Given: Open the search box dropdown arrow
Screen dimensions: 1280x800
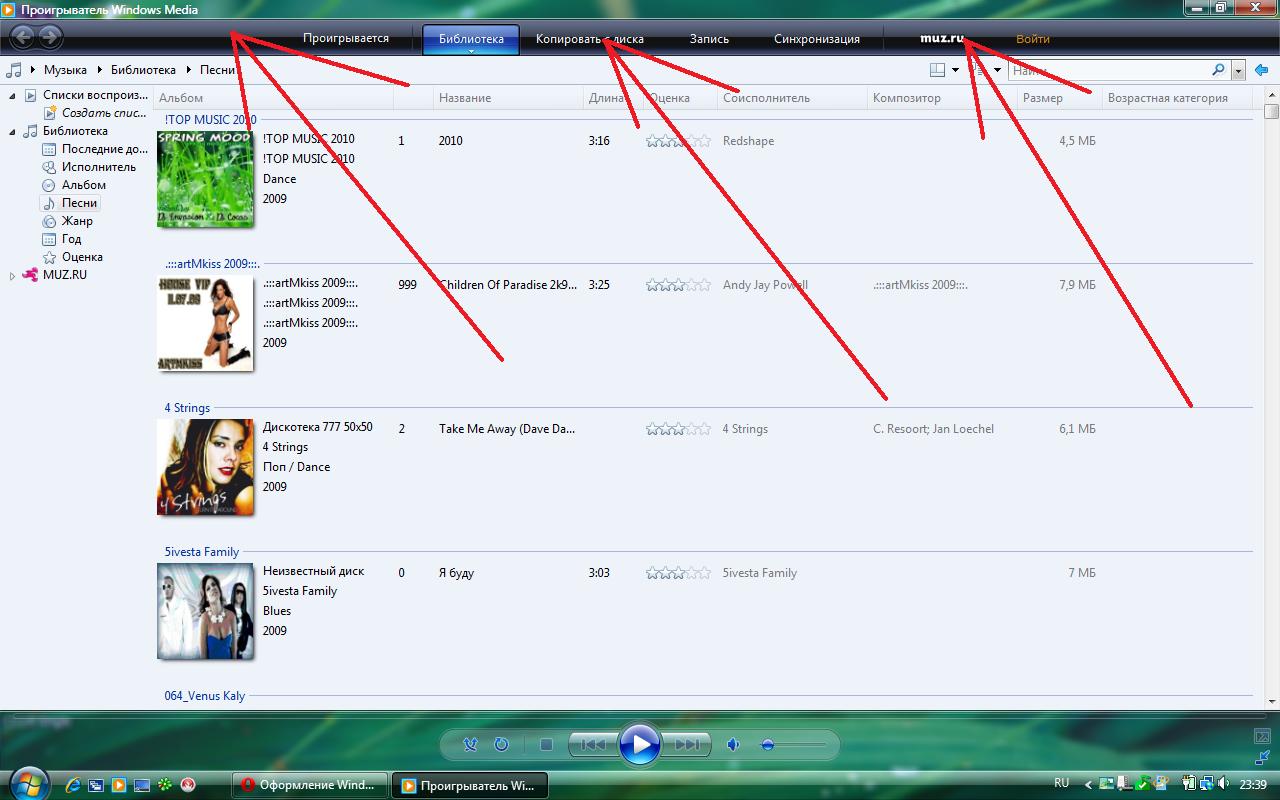Looking at the screenshot, I should [x=1238, y=70].
